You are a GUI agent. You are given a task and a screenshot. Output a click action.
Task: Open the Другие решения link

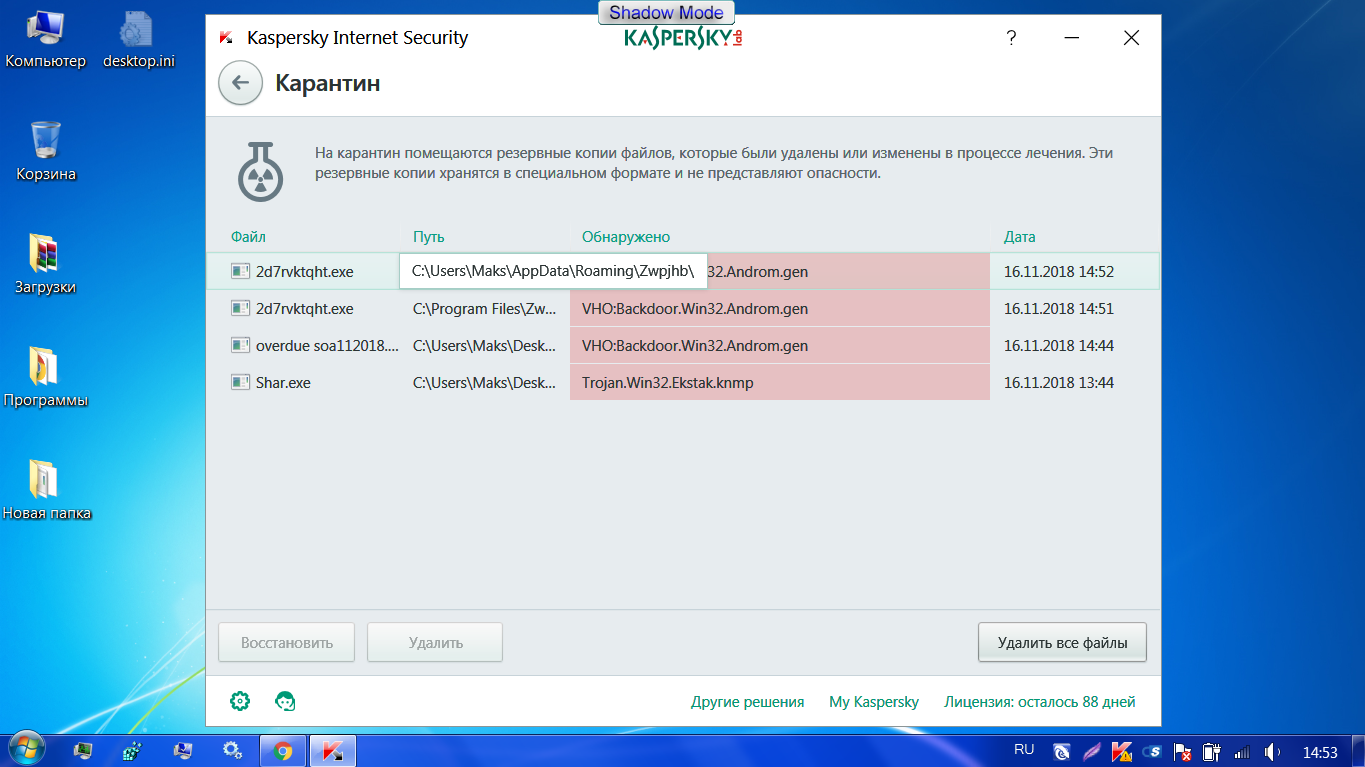click(x=748, y=702)
